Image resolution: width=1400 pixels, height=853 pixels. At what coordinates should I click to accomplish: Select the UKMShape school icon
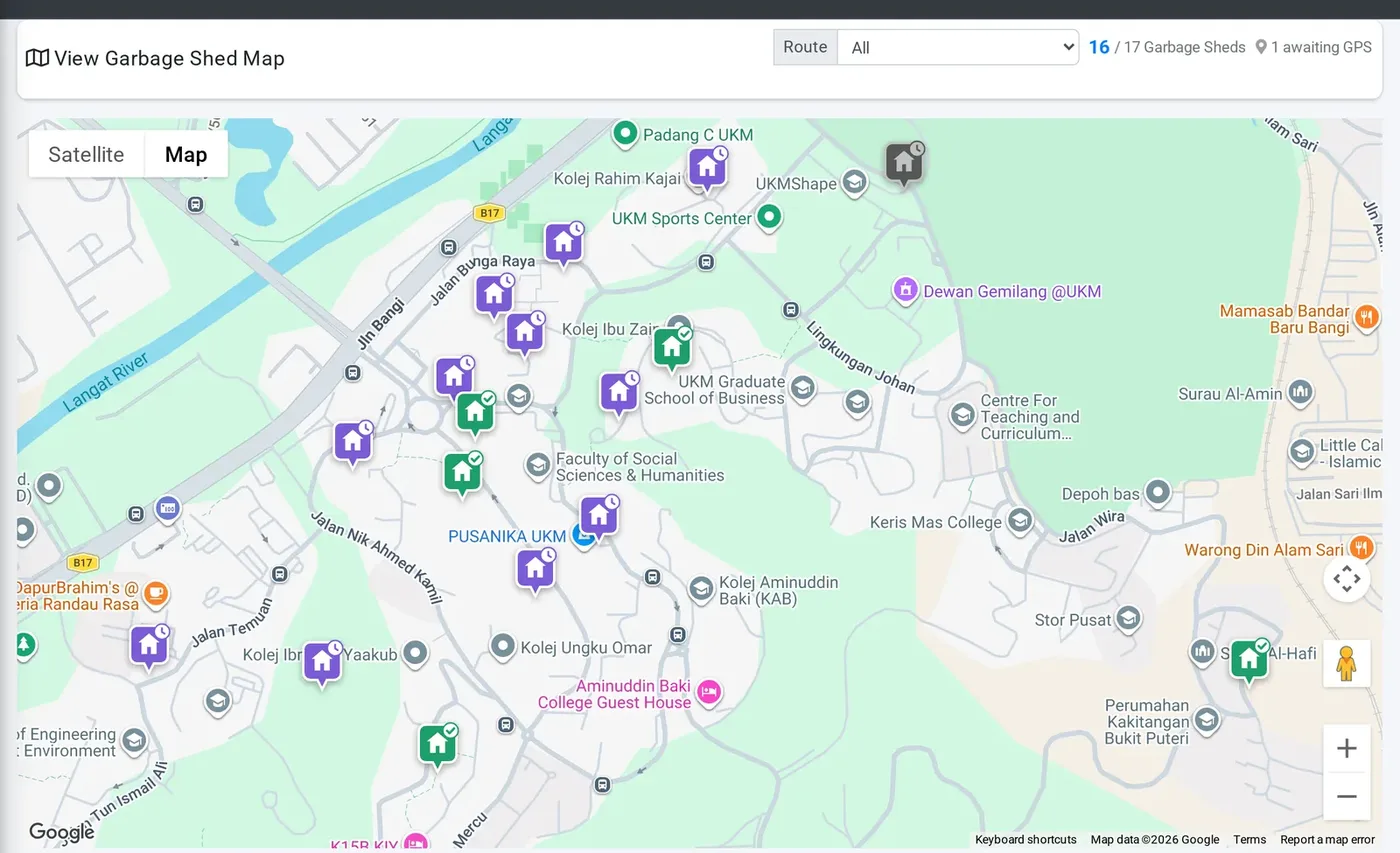854,183
